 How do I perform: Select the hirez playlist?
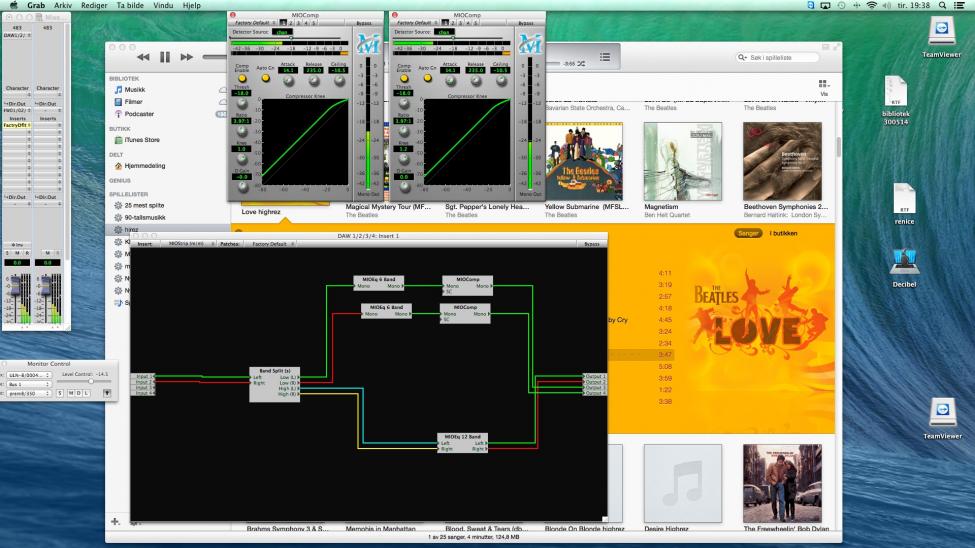coord(131,230)
